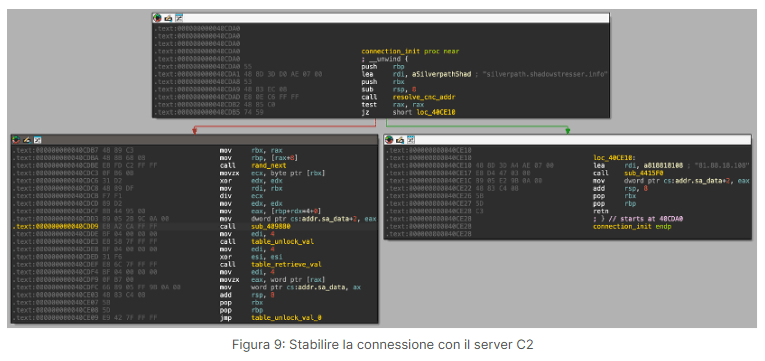Click the color icon on the rand_next node

point(16,140)
